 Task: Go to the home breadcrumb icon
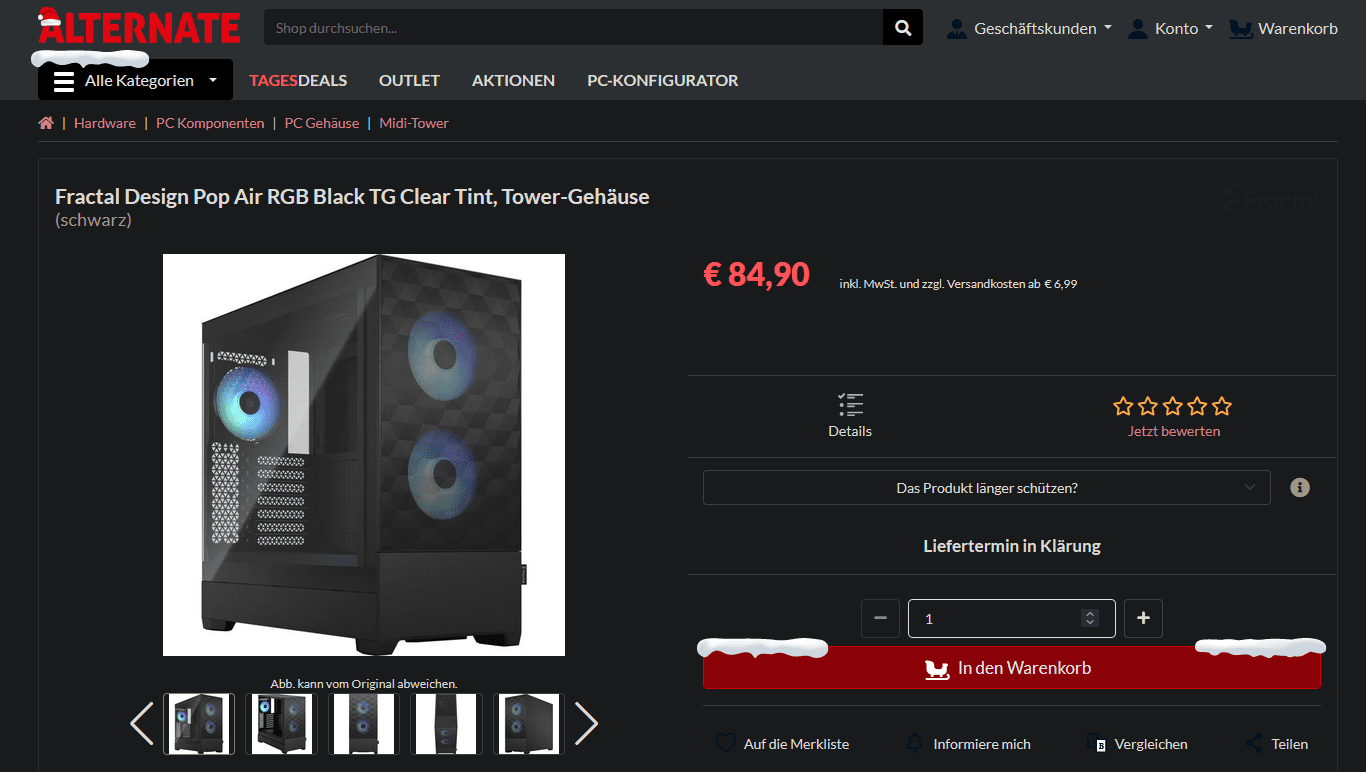point(46,123)
